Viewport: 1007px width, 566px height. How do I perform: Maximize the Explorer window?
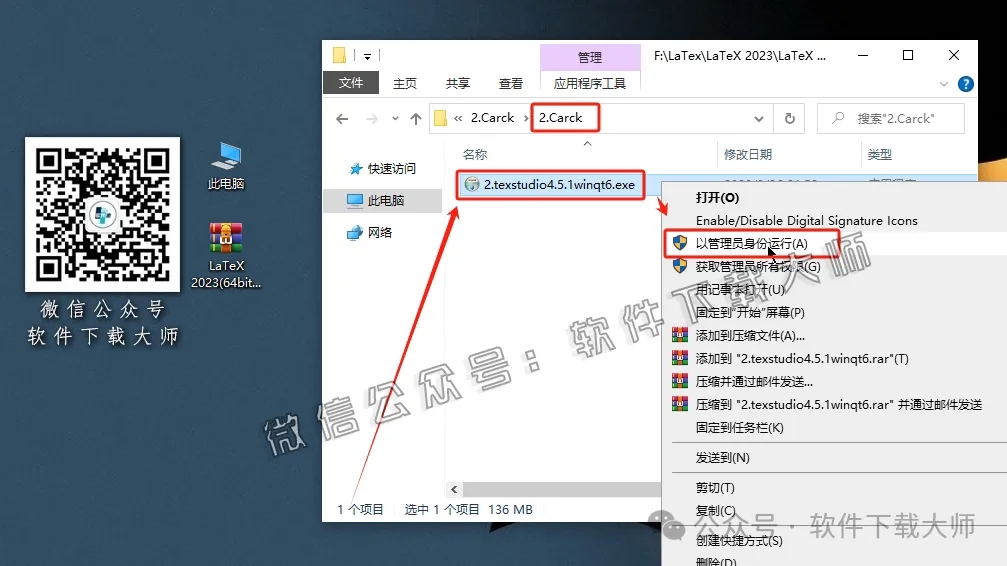click(x=908, y=55)
